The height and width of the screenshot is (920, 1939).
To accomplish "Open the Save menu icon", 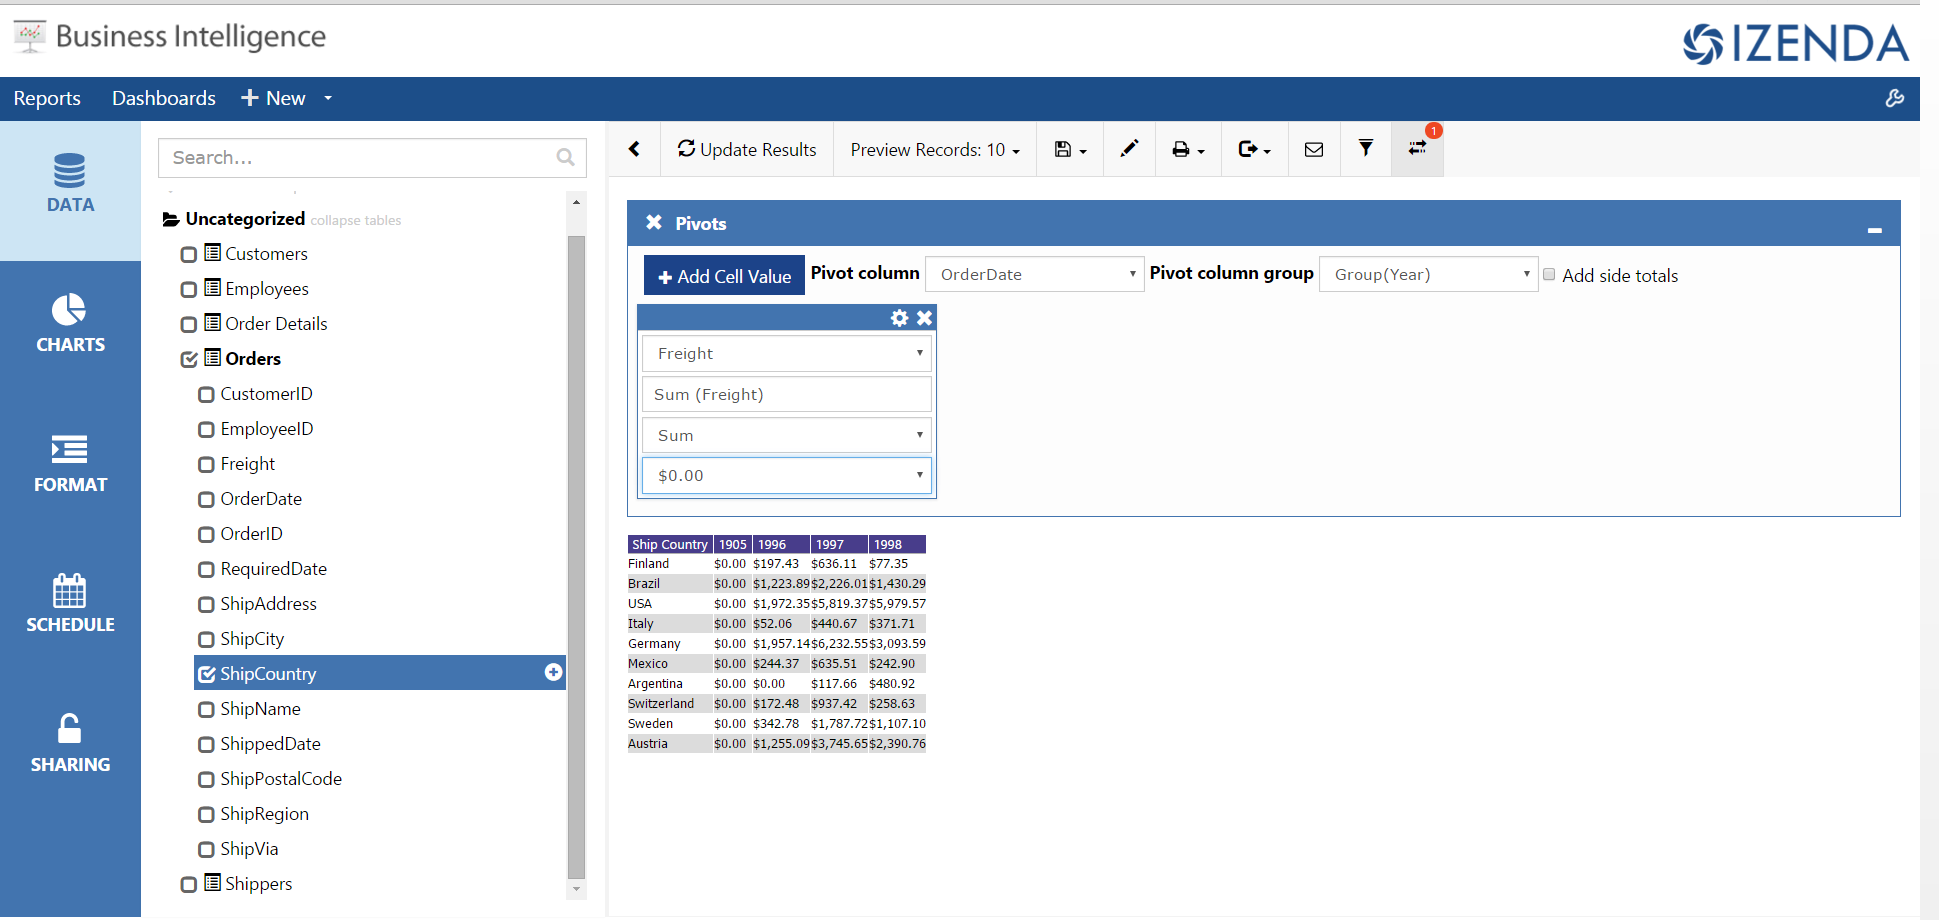I will click(x=1070, y=149).
